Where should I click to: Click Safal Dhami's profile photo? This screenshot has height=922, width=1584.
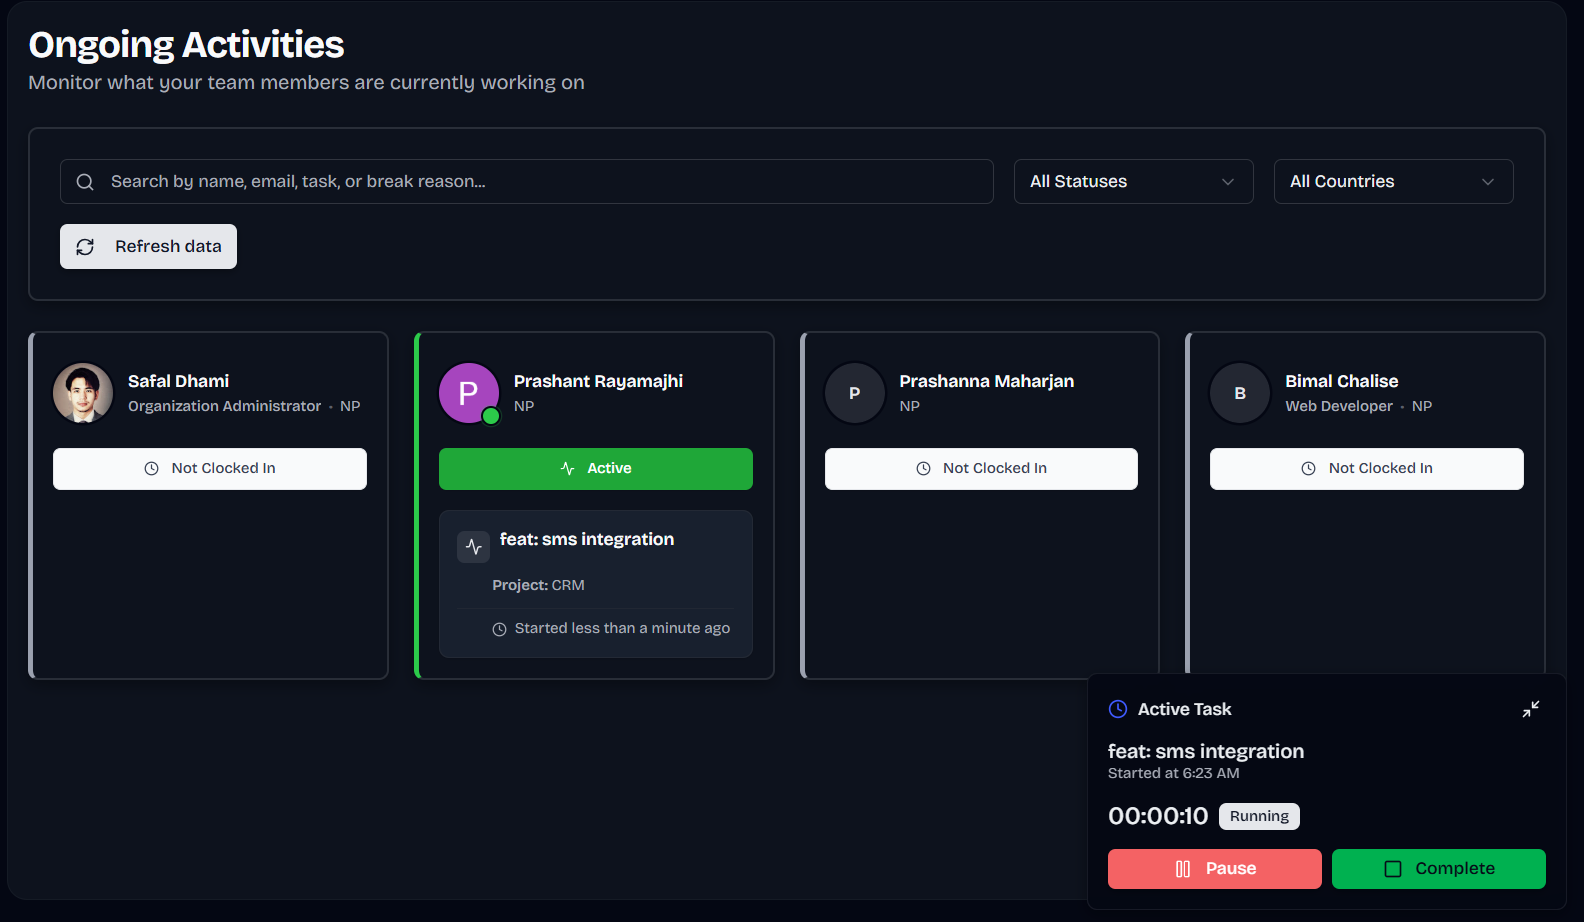point(83,393)
